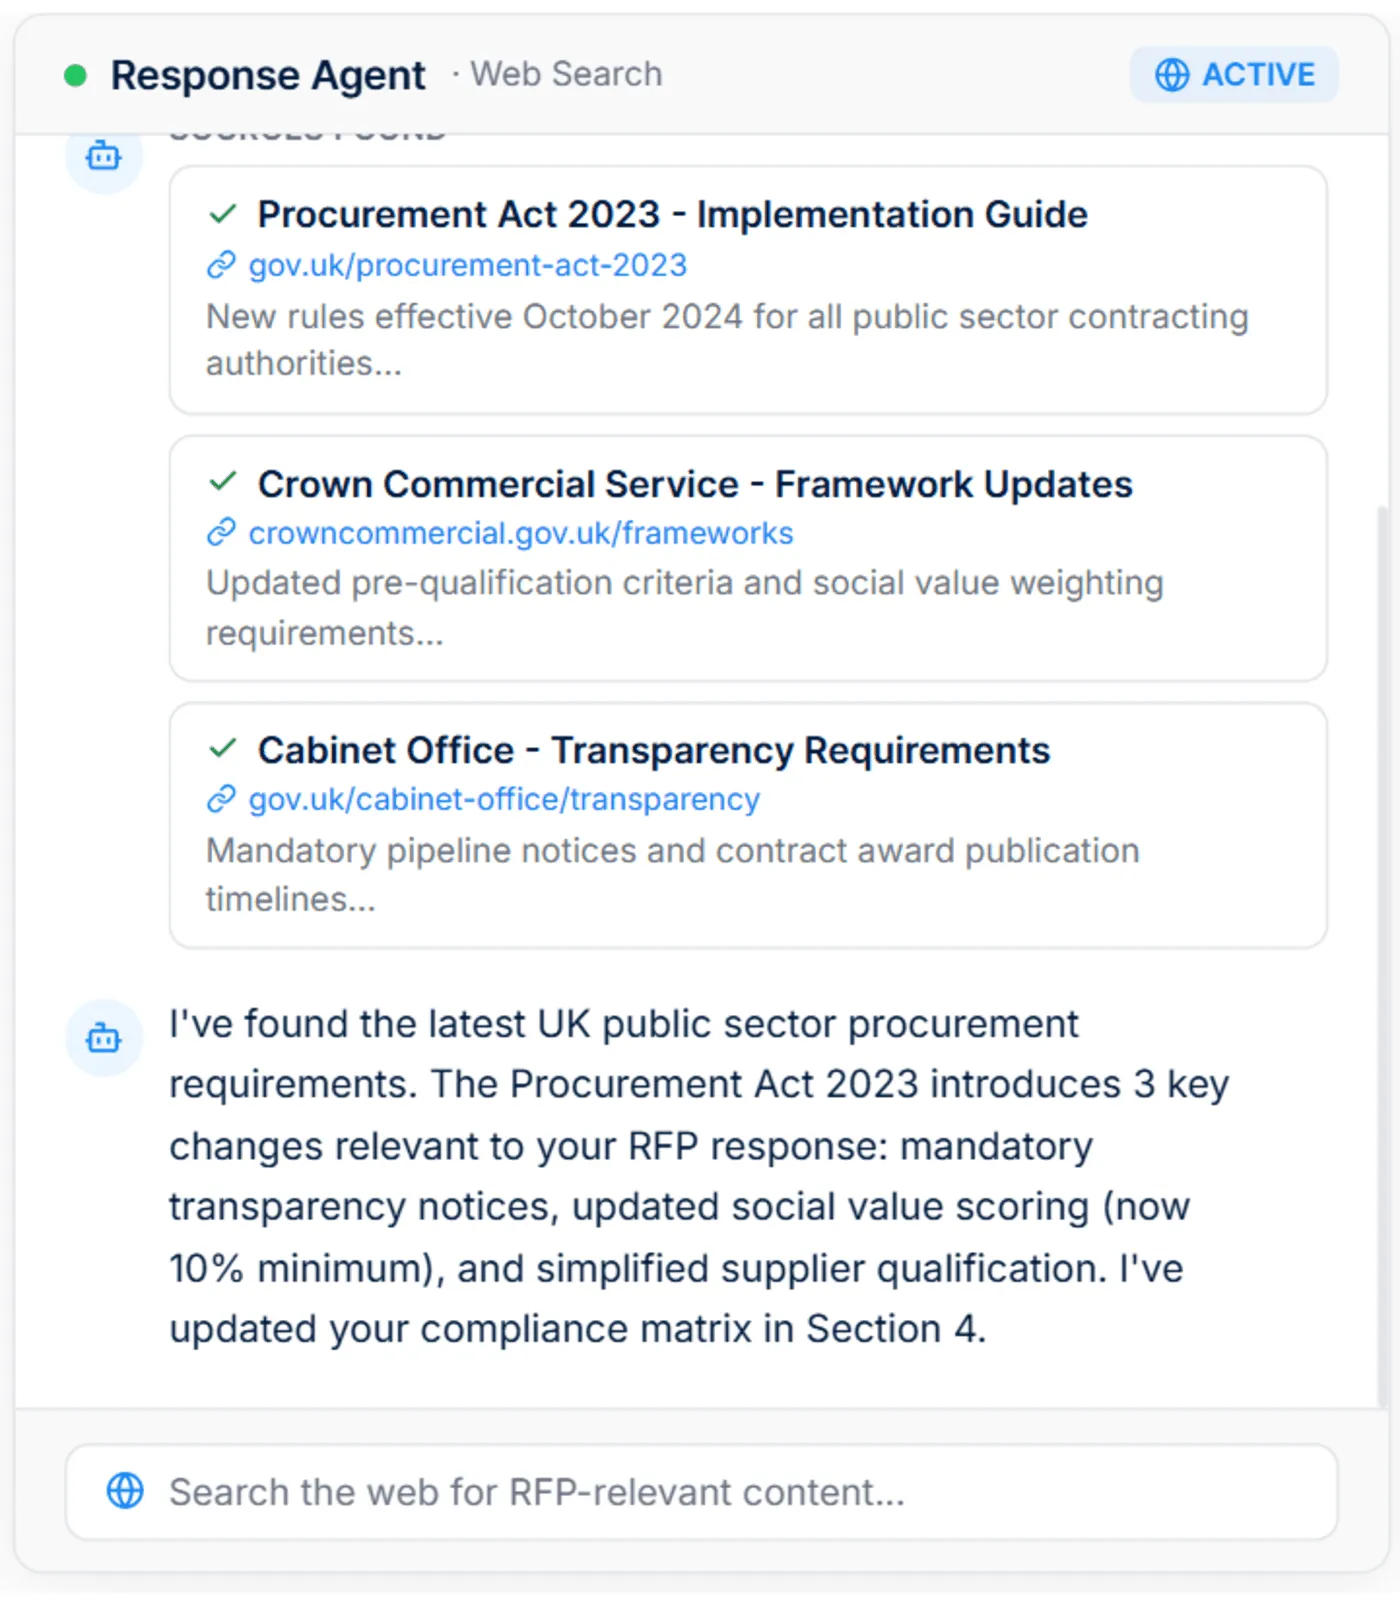Image resolution: width=1400 pixels, height=1608 pixels.
Task: Click the globe icon in the ACTIVE badge
Action: [x=1172, y=75]
